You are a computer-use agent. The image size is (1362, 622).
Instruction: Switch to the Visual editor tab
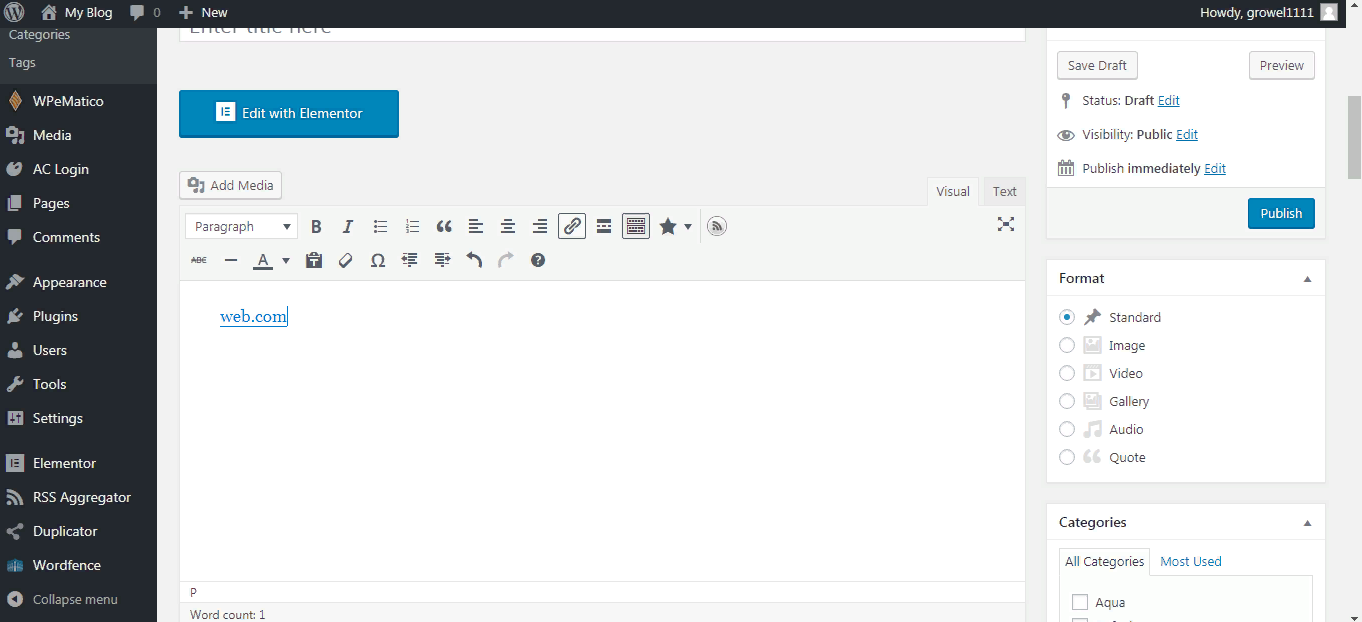tap(953, 191)
